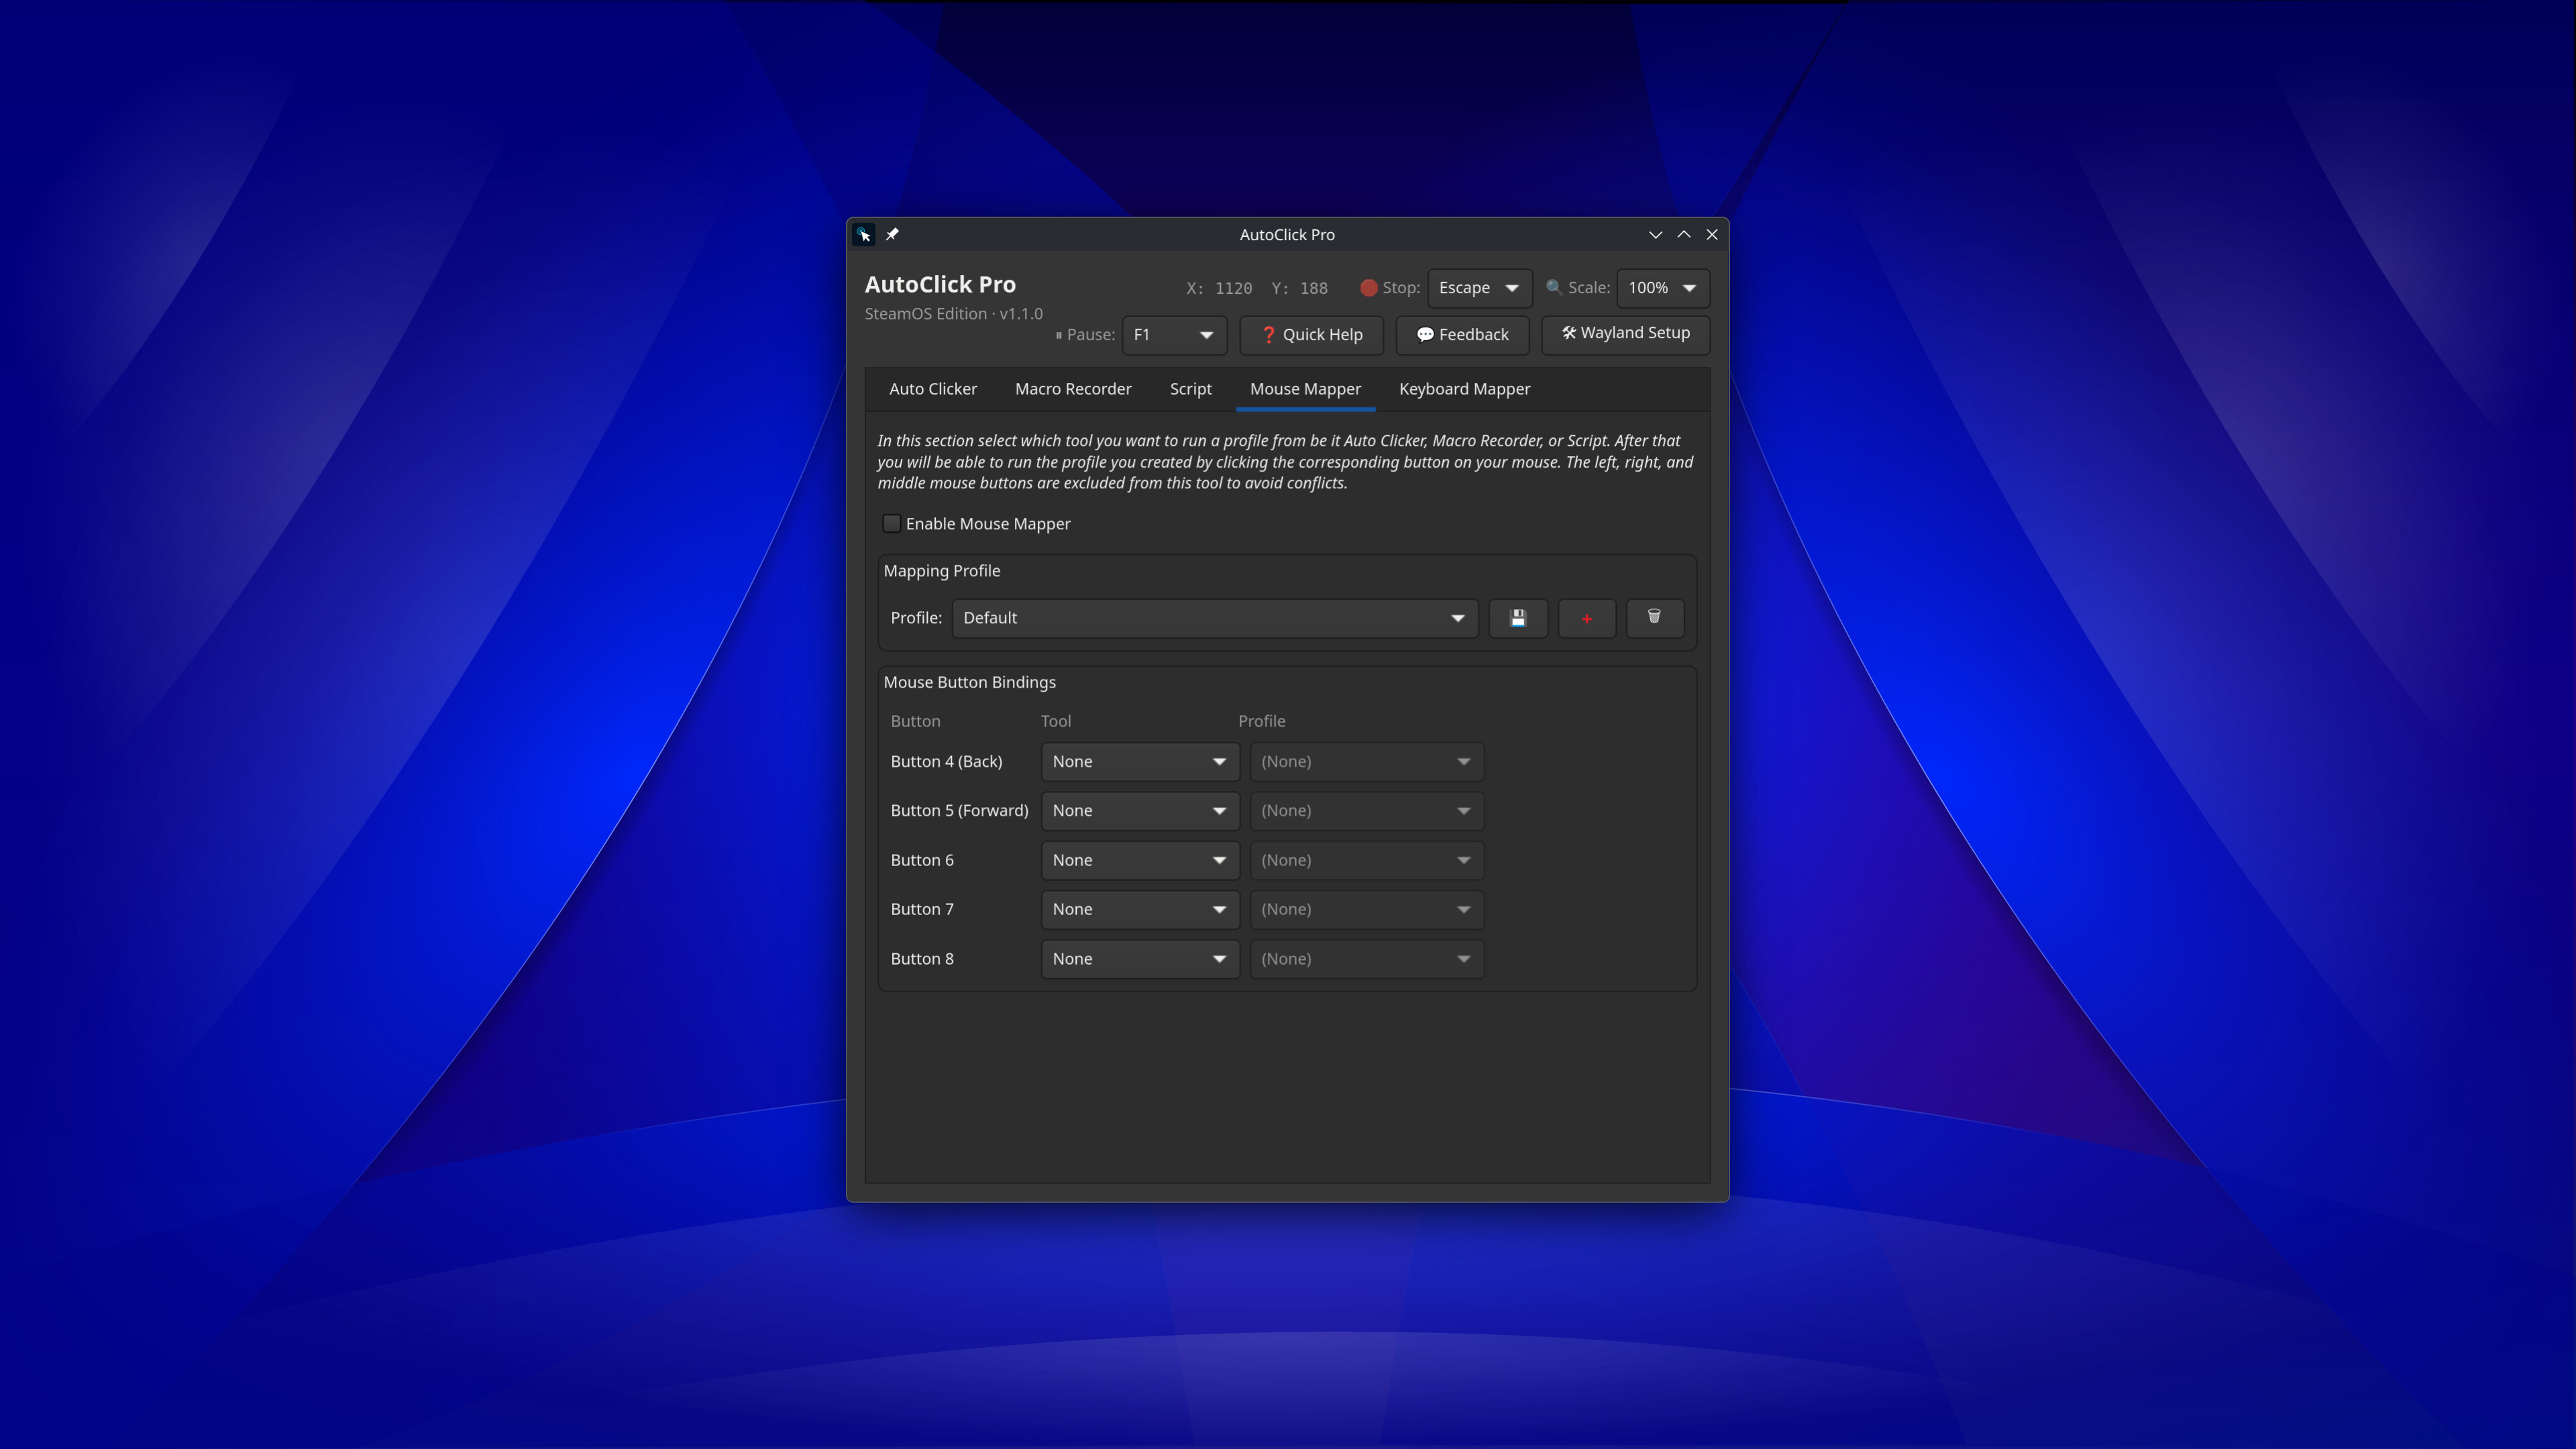
Task: Click the Y: 188 coordinate readout
Action: pyautogui.click(x=1299, y=288)
